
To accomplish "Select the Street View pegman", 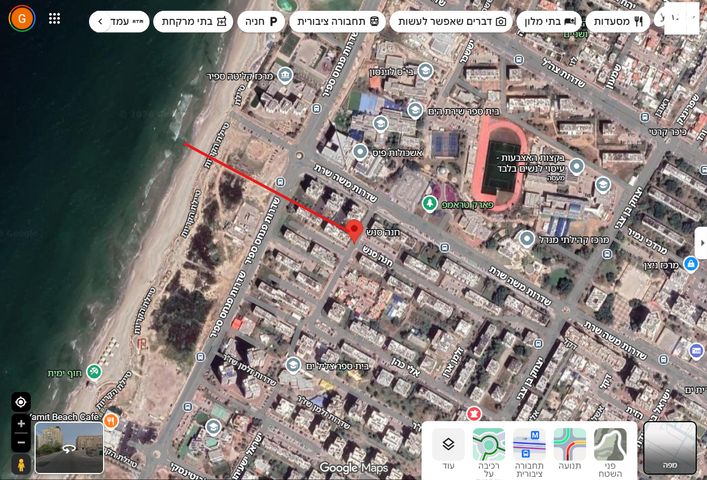I will click(21, 465).
